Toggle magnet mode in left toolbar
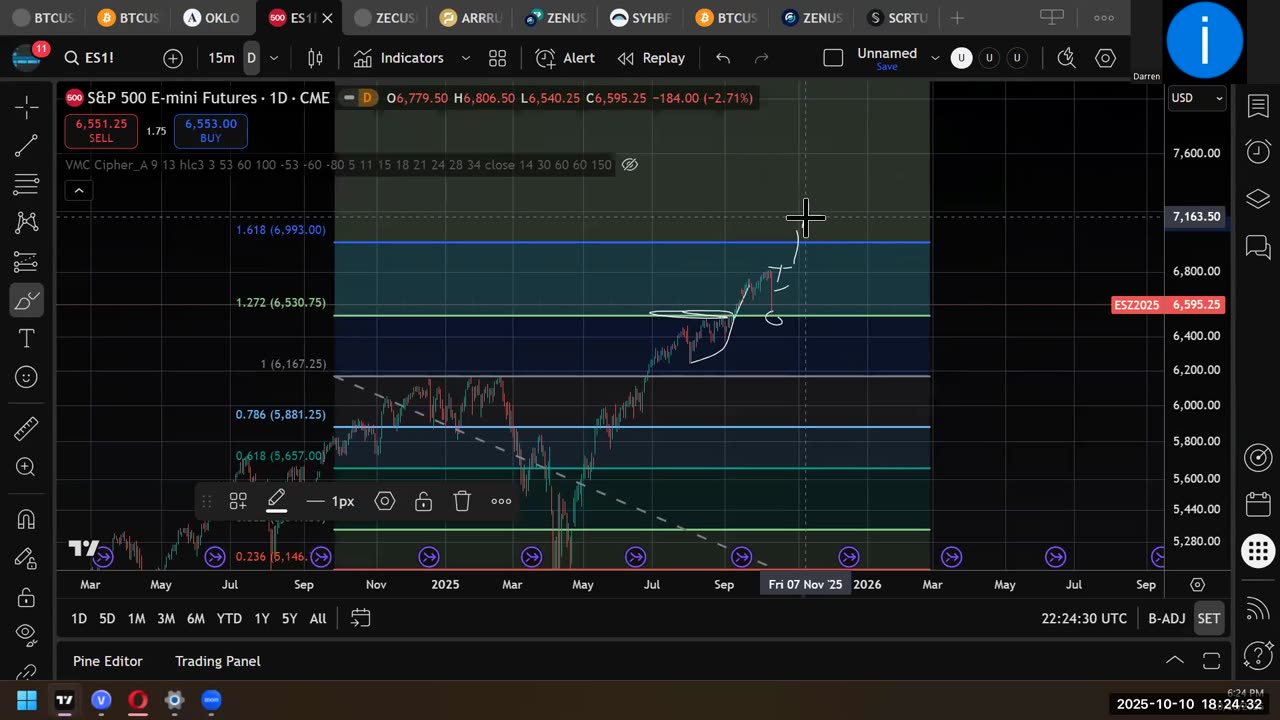 pos(27,519)
